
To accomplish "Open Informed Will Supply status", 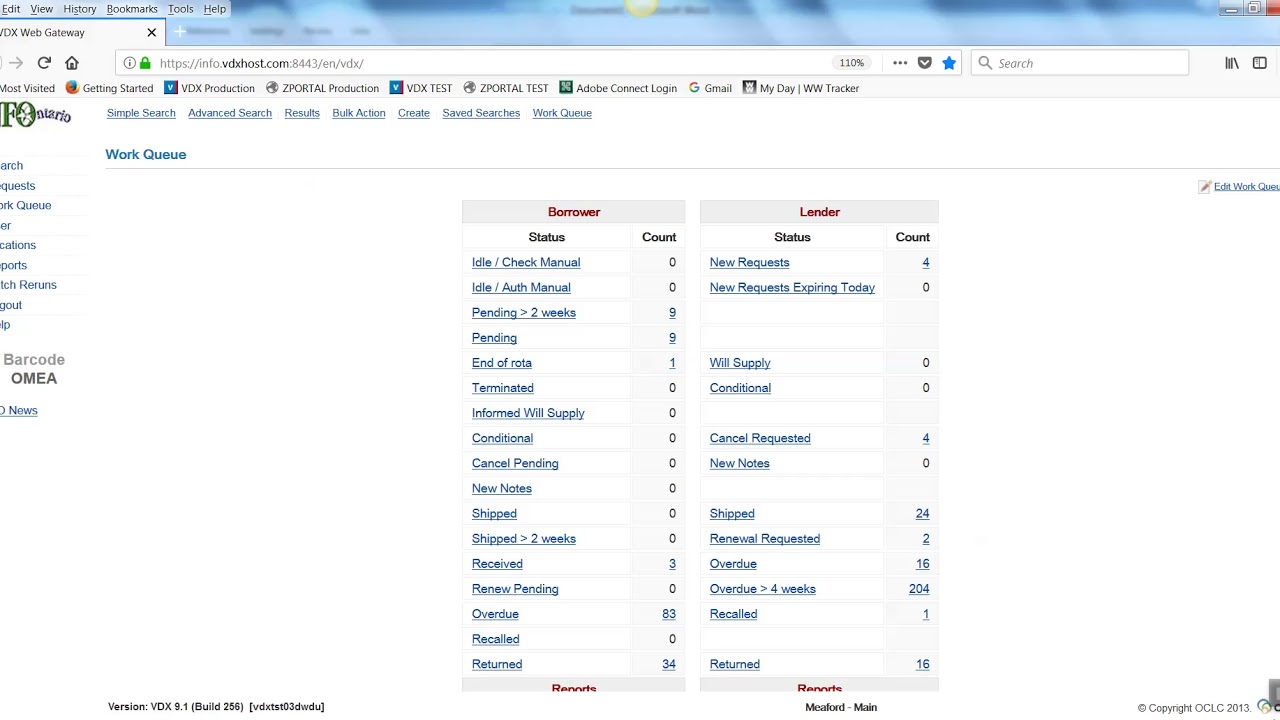I will 528,413.
